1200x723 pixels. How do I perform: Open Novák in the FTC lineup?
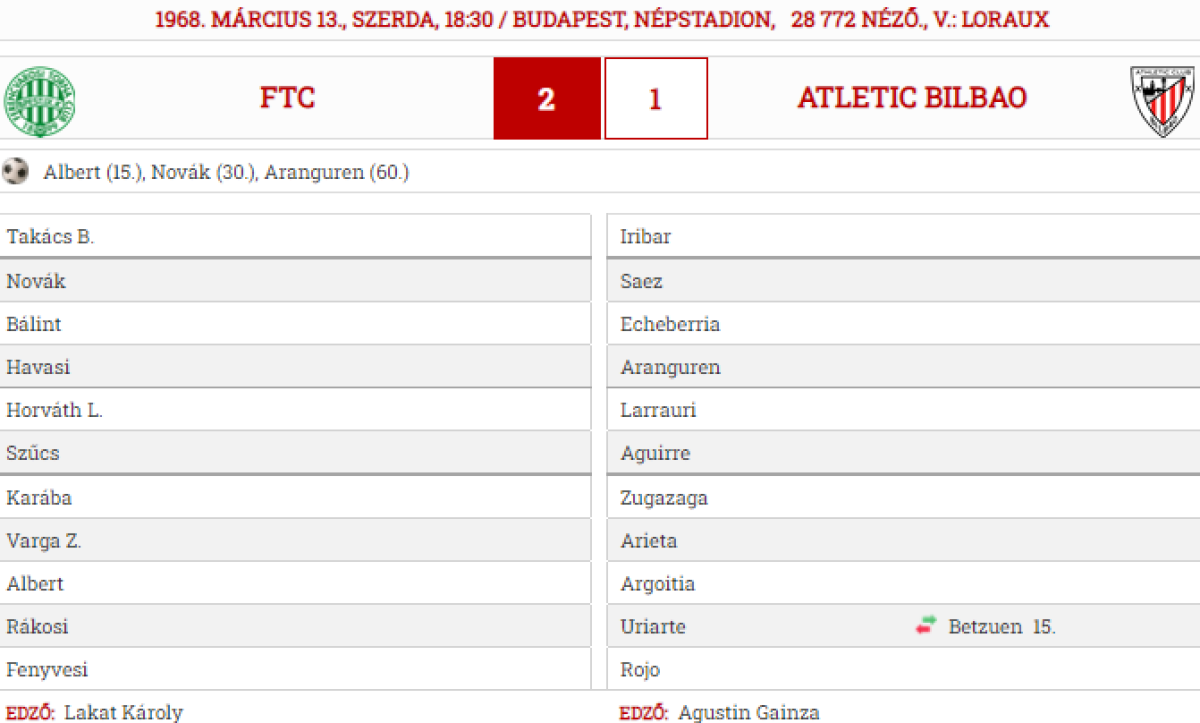click(36, 281)
